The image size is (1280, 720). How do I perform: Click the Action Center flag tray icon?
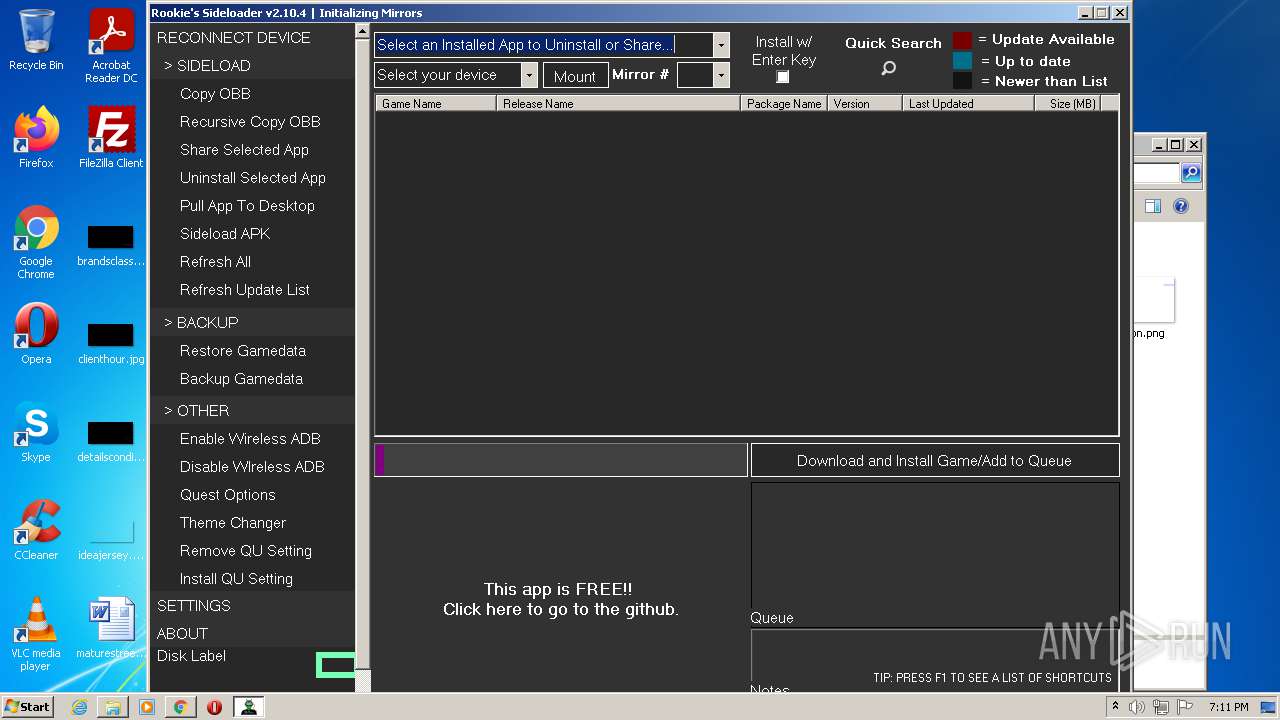(1184, 707)
